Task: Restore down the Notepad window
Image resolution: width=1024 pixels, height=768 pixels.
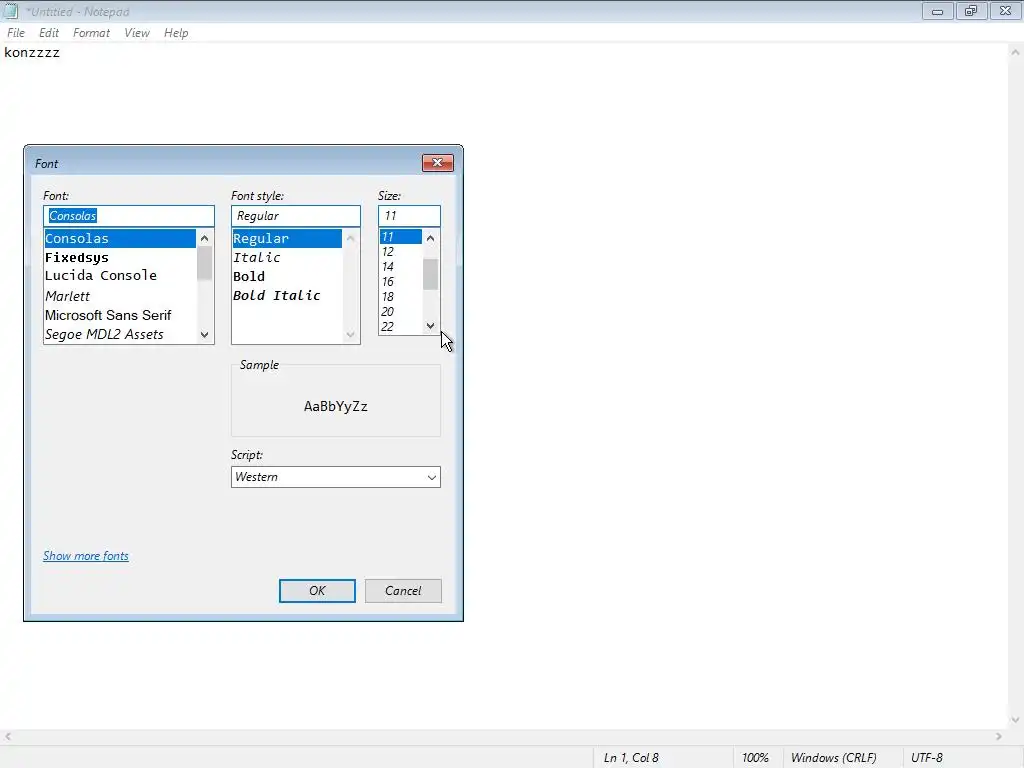Action: [x=971, y=11]
